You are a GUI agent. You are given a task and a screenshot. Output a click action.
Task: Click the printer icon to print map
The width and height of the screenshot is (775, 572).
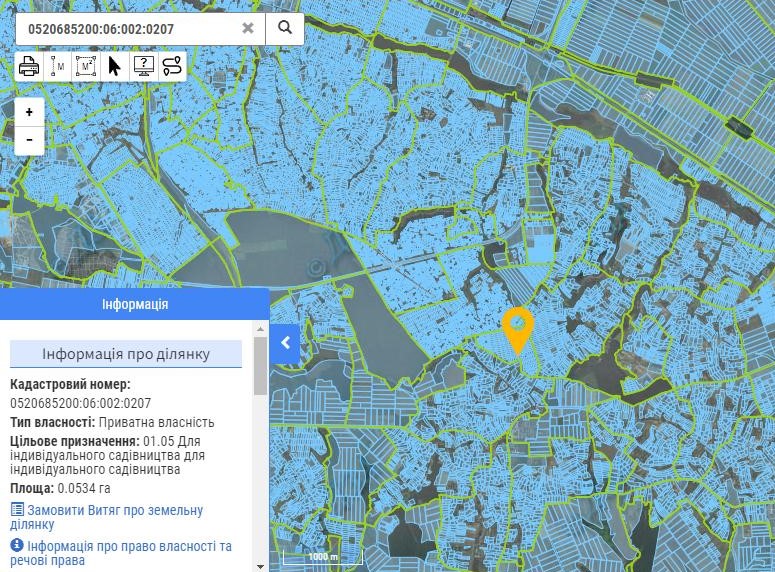(29, 67)
